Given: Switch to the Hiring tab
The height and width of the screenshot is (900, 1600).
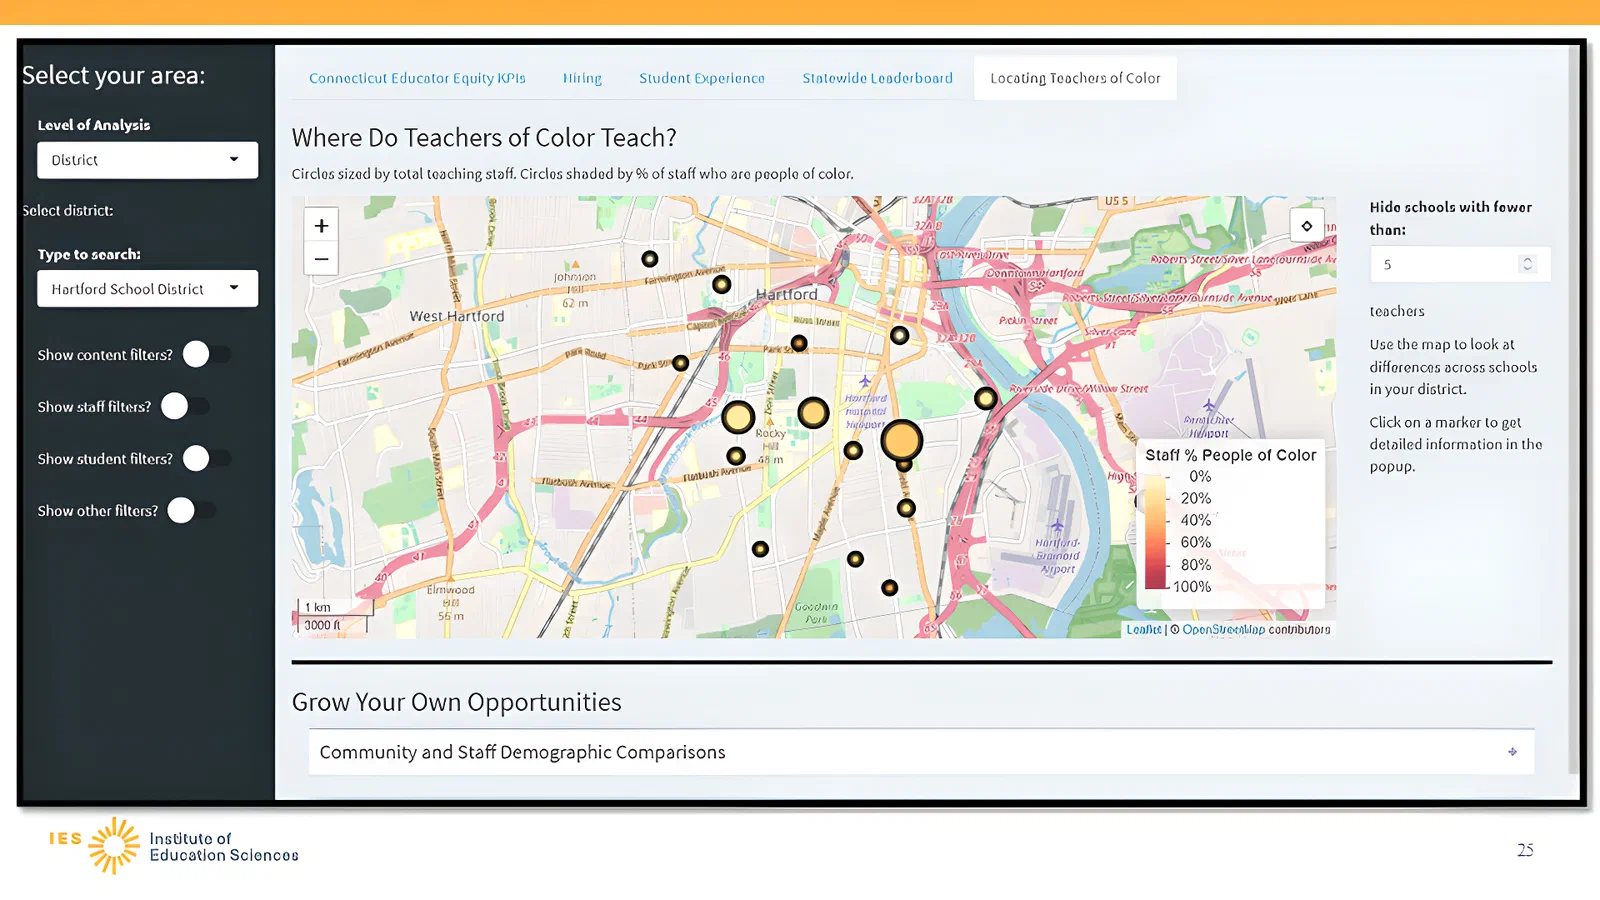Looking at the screenshot, I should pos(582,78).
